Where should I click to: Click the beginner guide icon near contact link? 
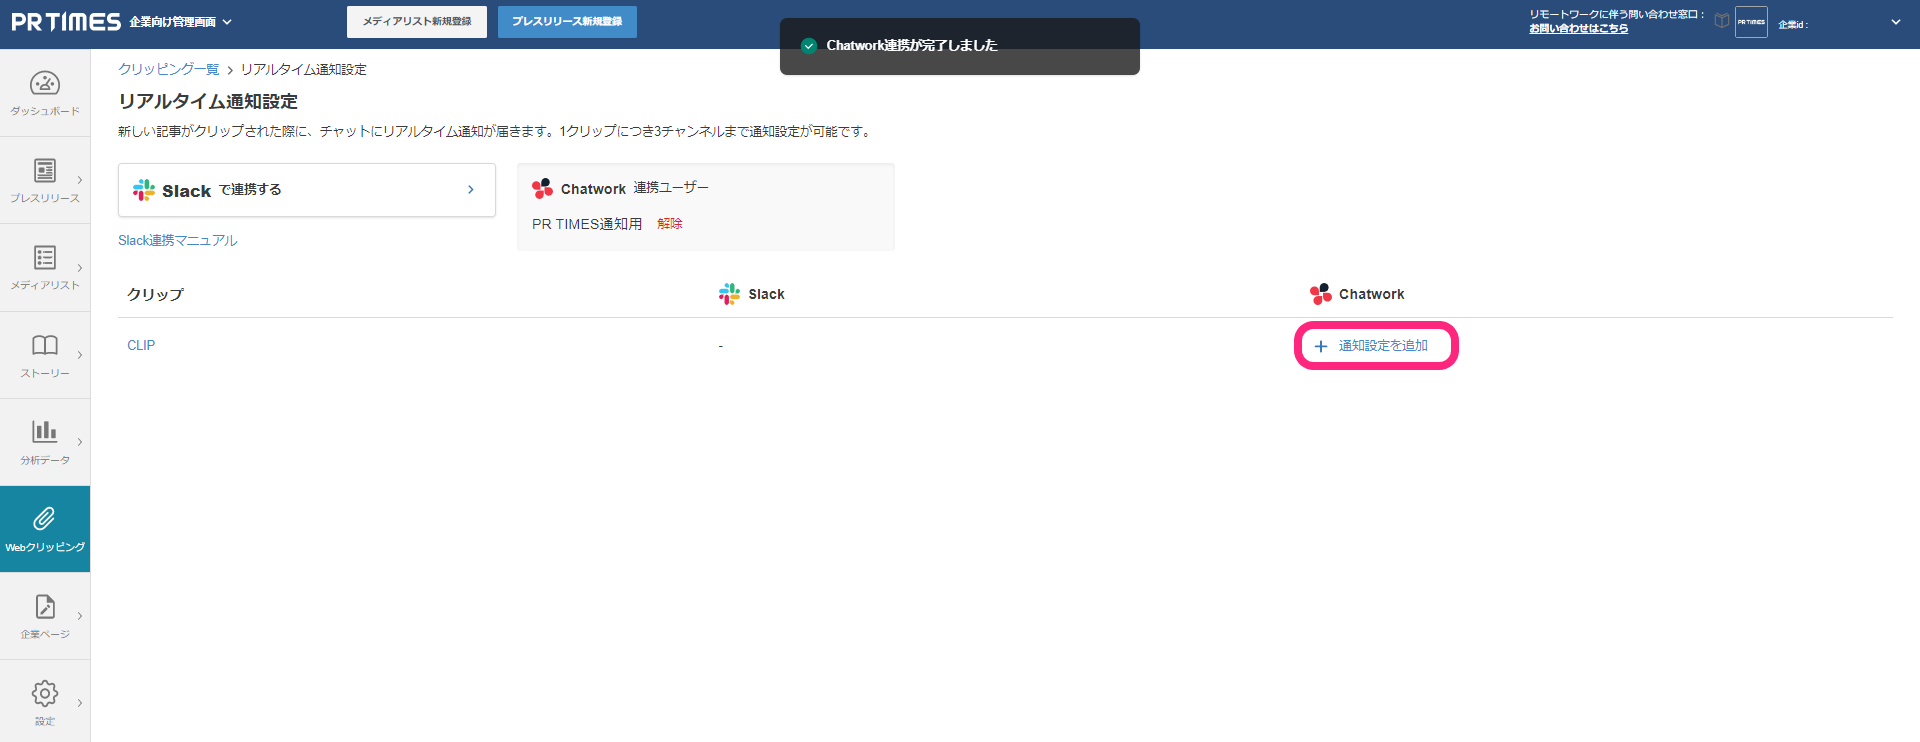click(1722, 21)
